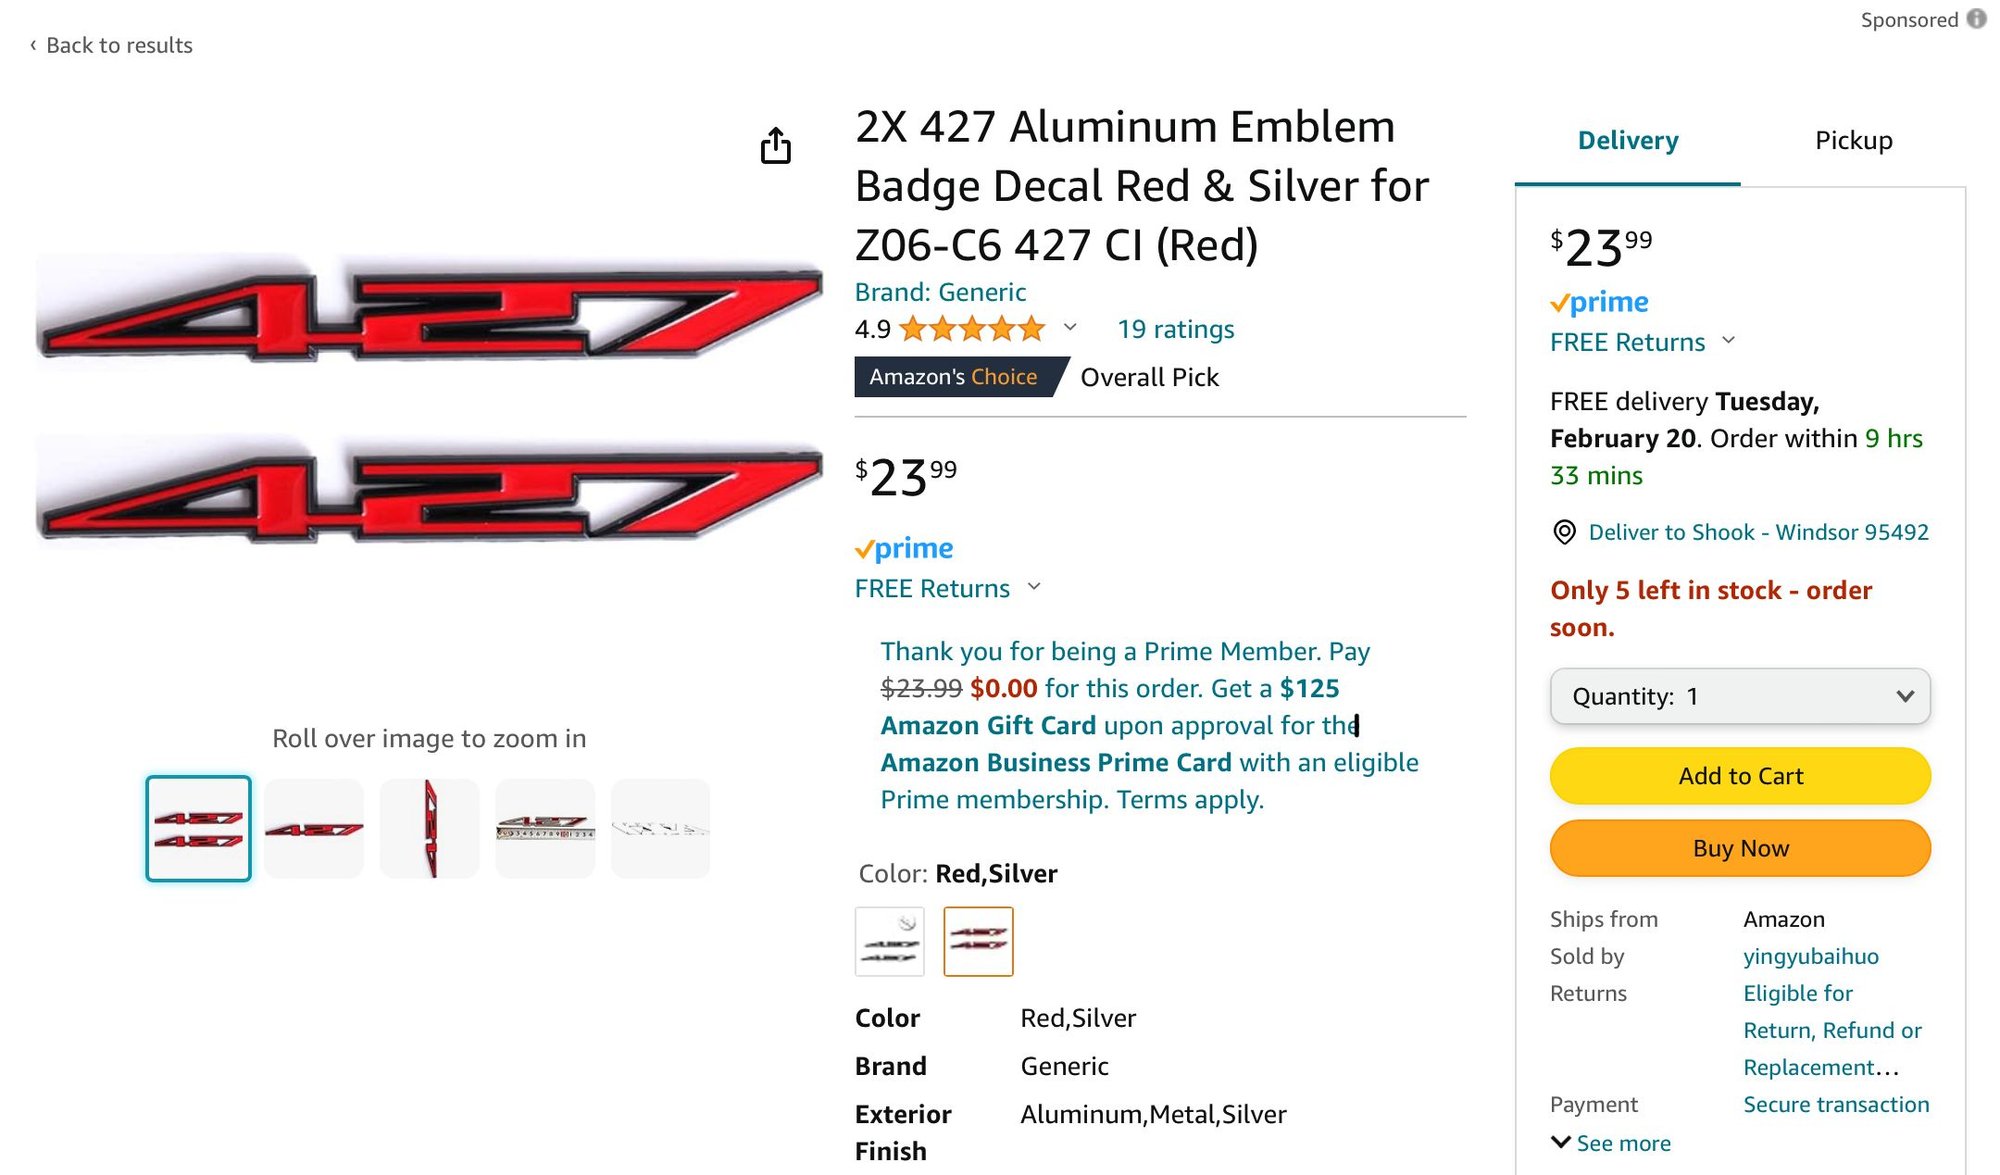View the side-profile emblem thumbnail
Screen dimensions: 2000x1175
point(430,829)
